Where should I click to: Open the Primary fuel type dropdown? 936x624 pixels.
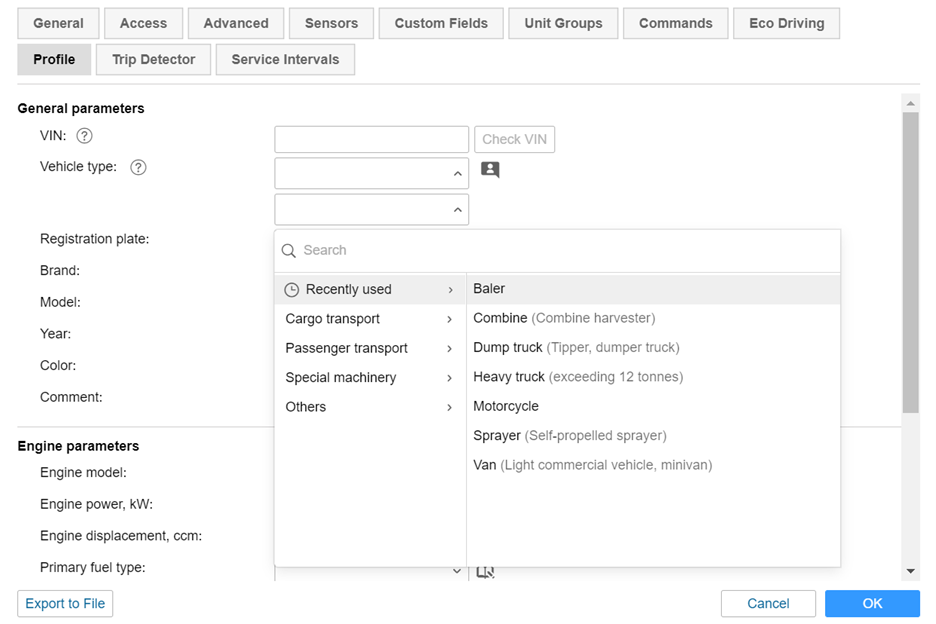click(x=457, y=571)
